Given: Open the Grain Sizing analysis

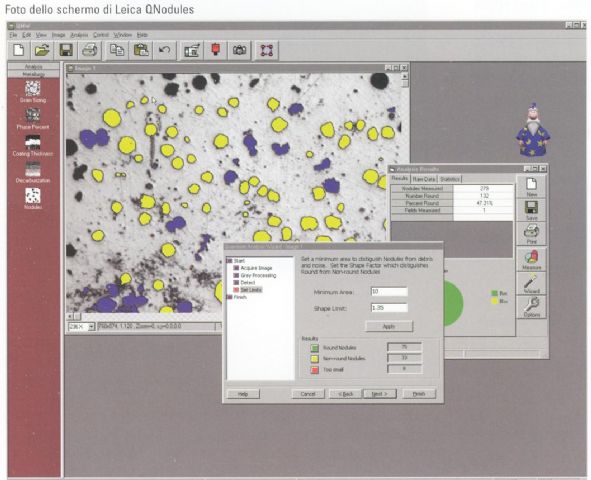Looking at the screenshot, I should [x=33, y=92].
